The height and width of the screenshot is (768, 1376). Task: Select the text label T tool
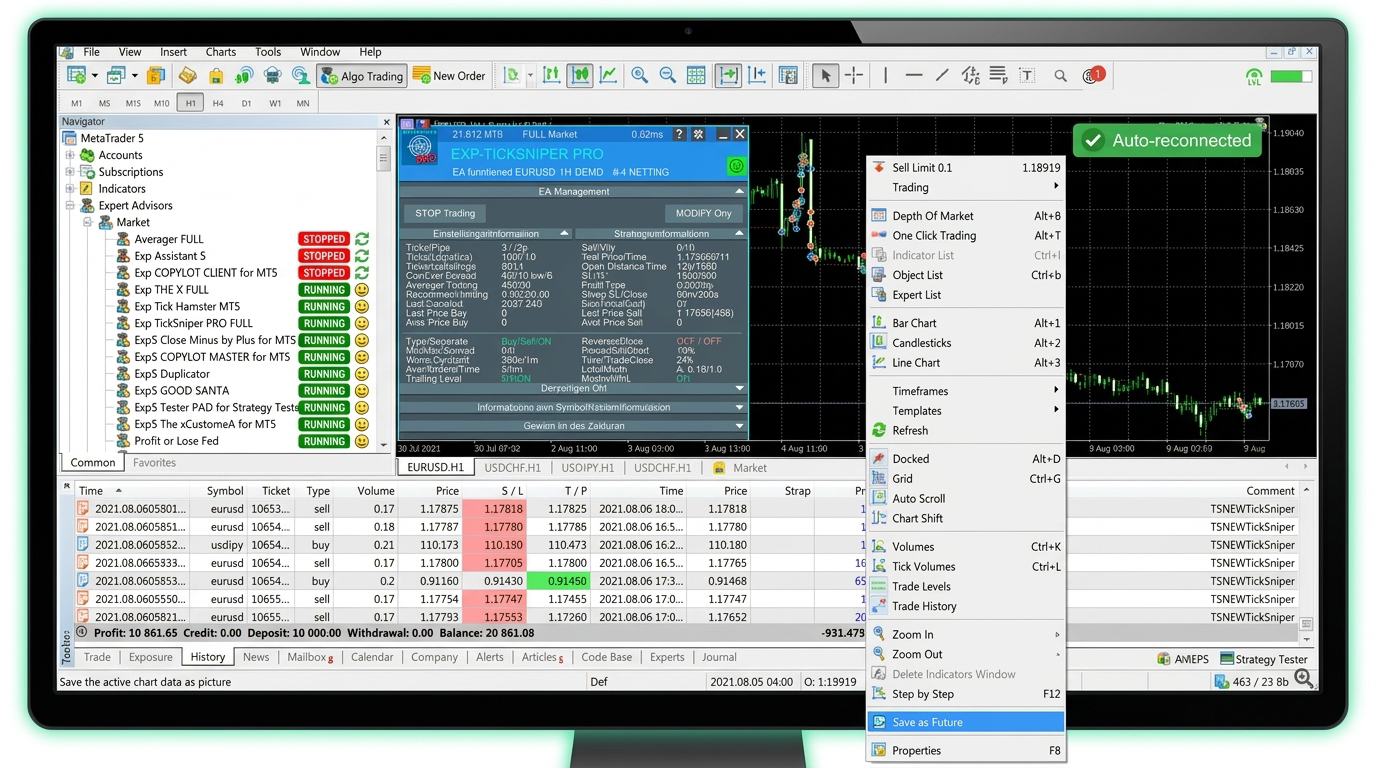[x=1027, y=75]
